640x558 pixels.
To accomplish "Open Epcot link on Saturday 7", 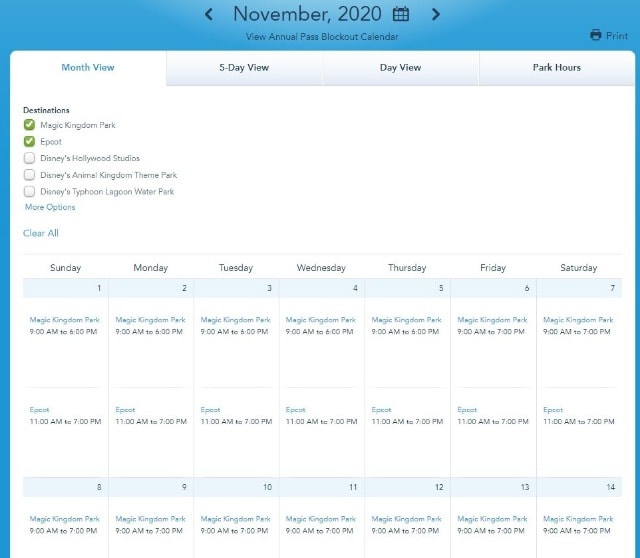I will pyautogui.click(x=553, y=410).
